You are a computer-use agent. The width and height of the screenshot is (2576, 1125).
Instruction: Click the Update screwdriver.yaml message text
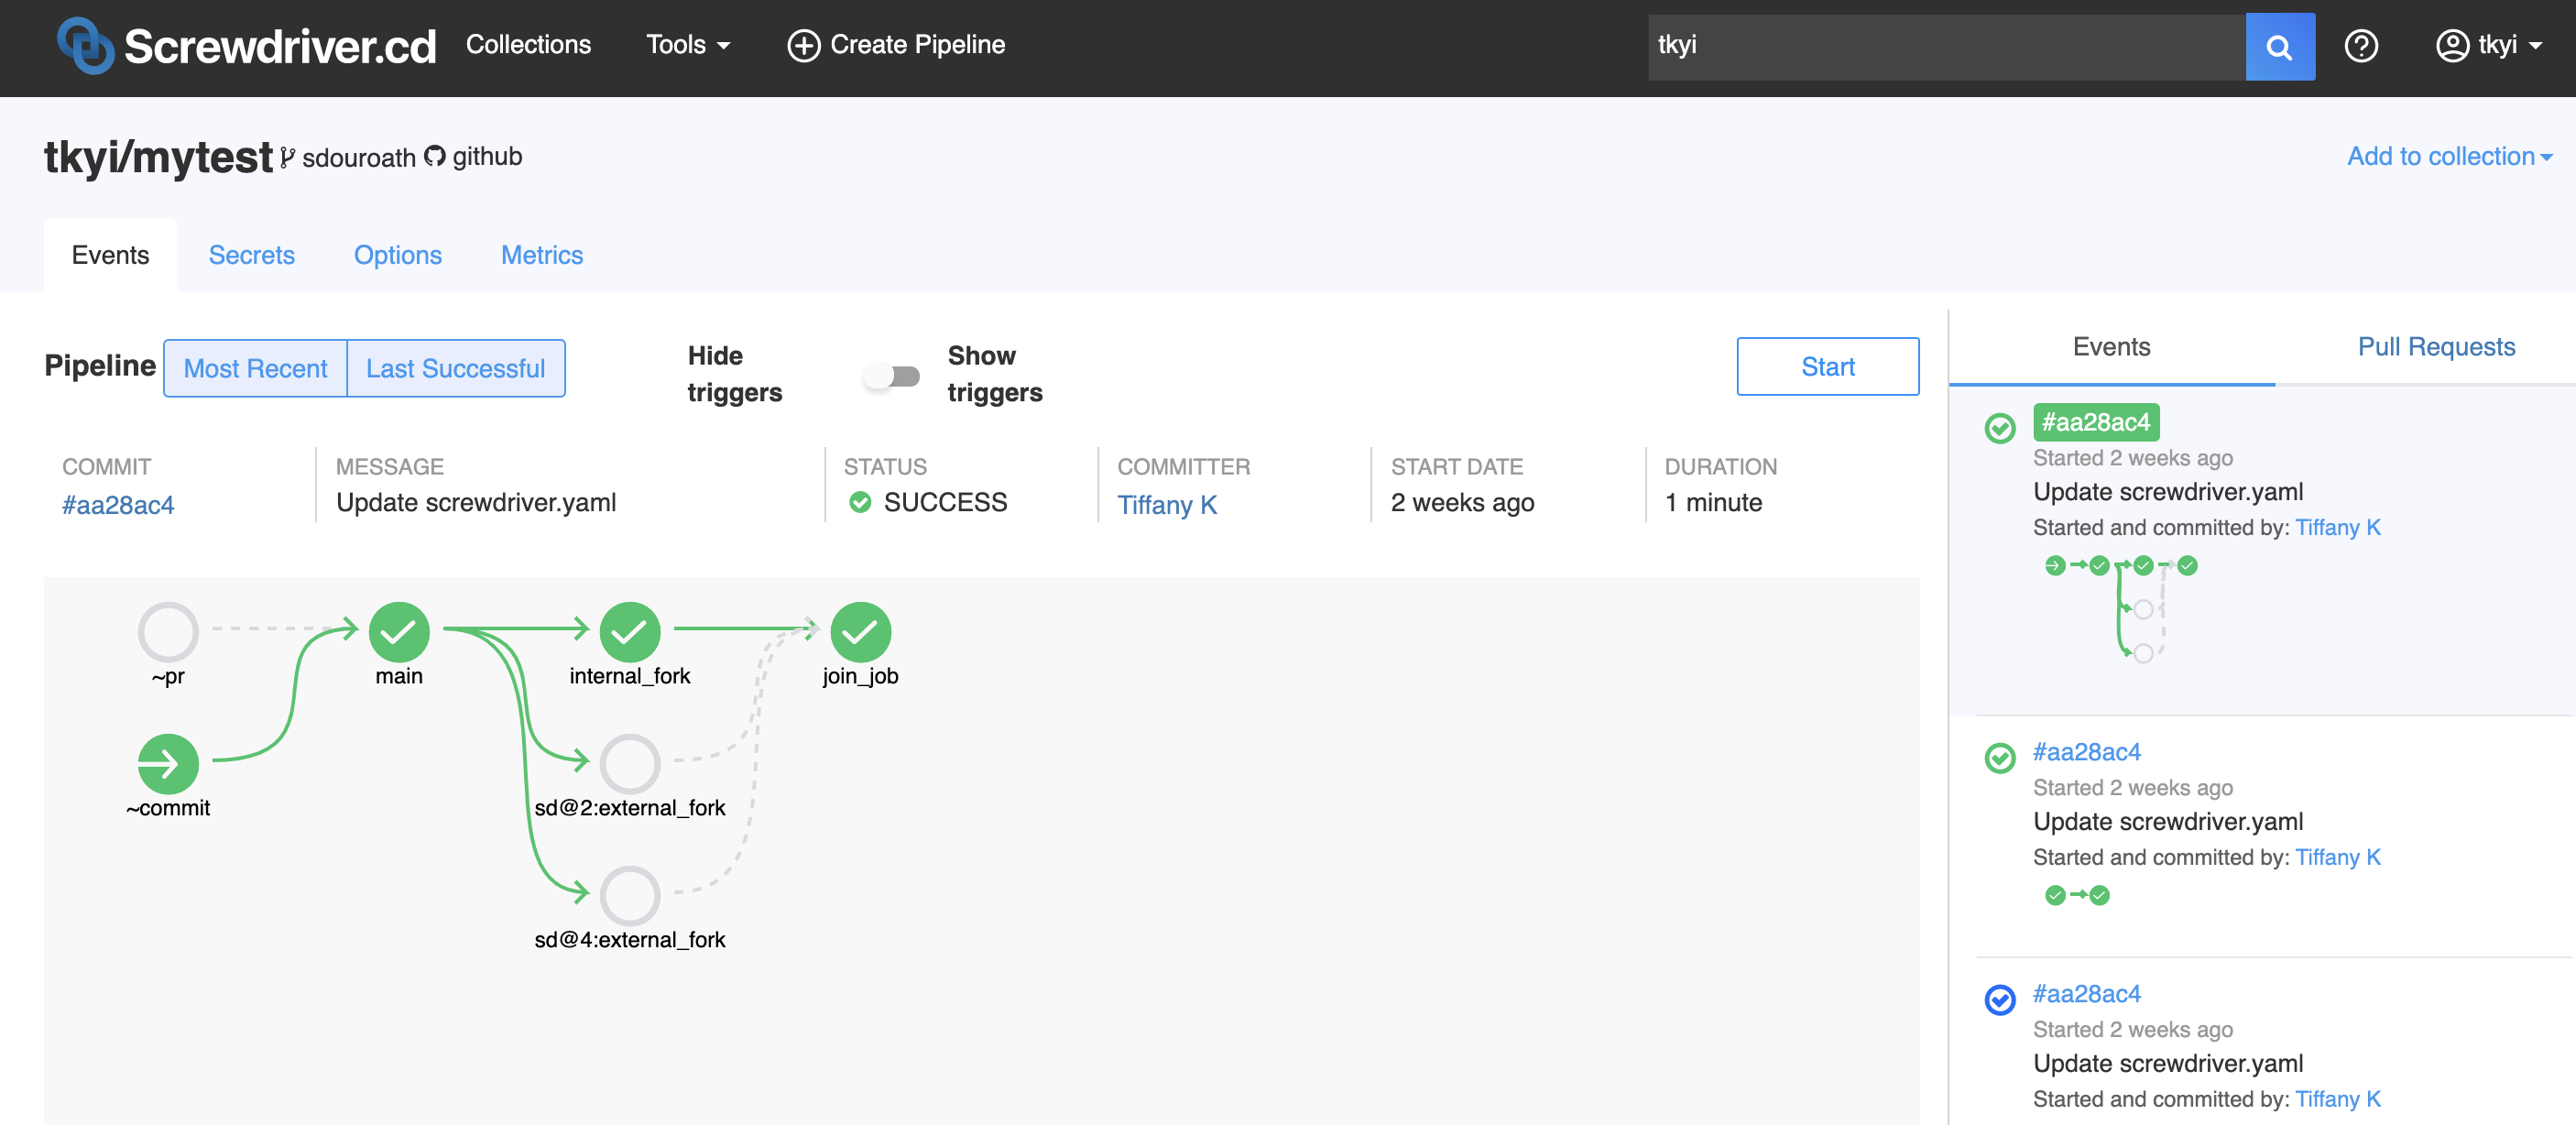click(476, 502)
